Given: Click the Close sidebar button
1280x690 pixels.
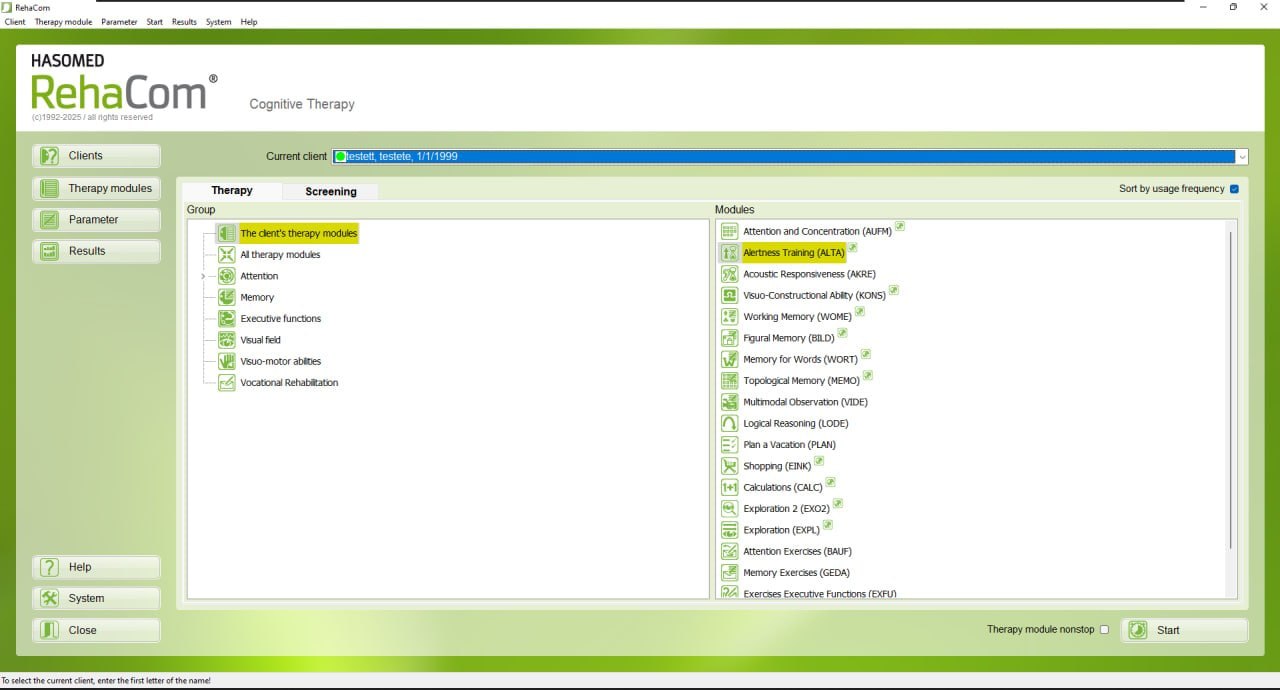Looking at the screenshot, I should [x=97, y=630].
